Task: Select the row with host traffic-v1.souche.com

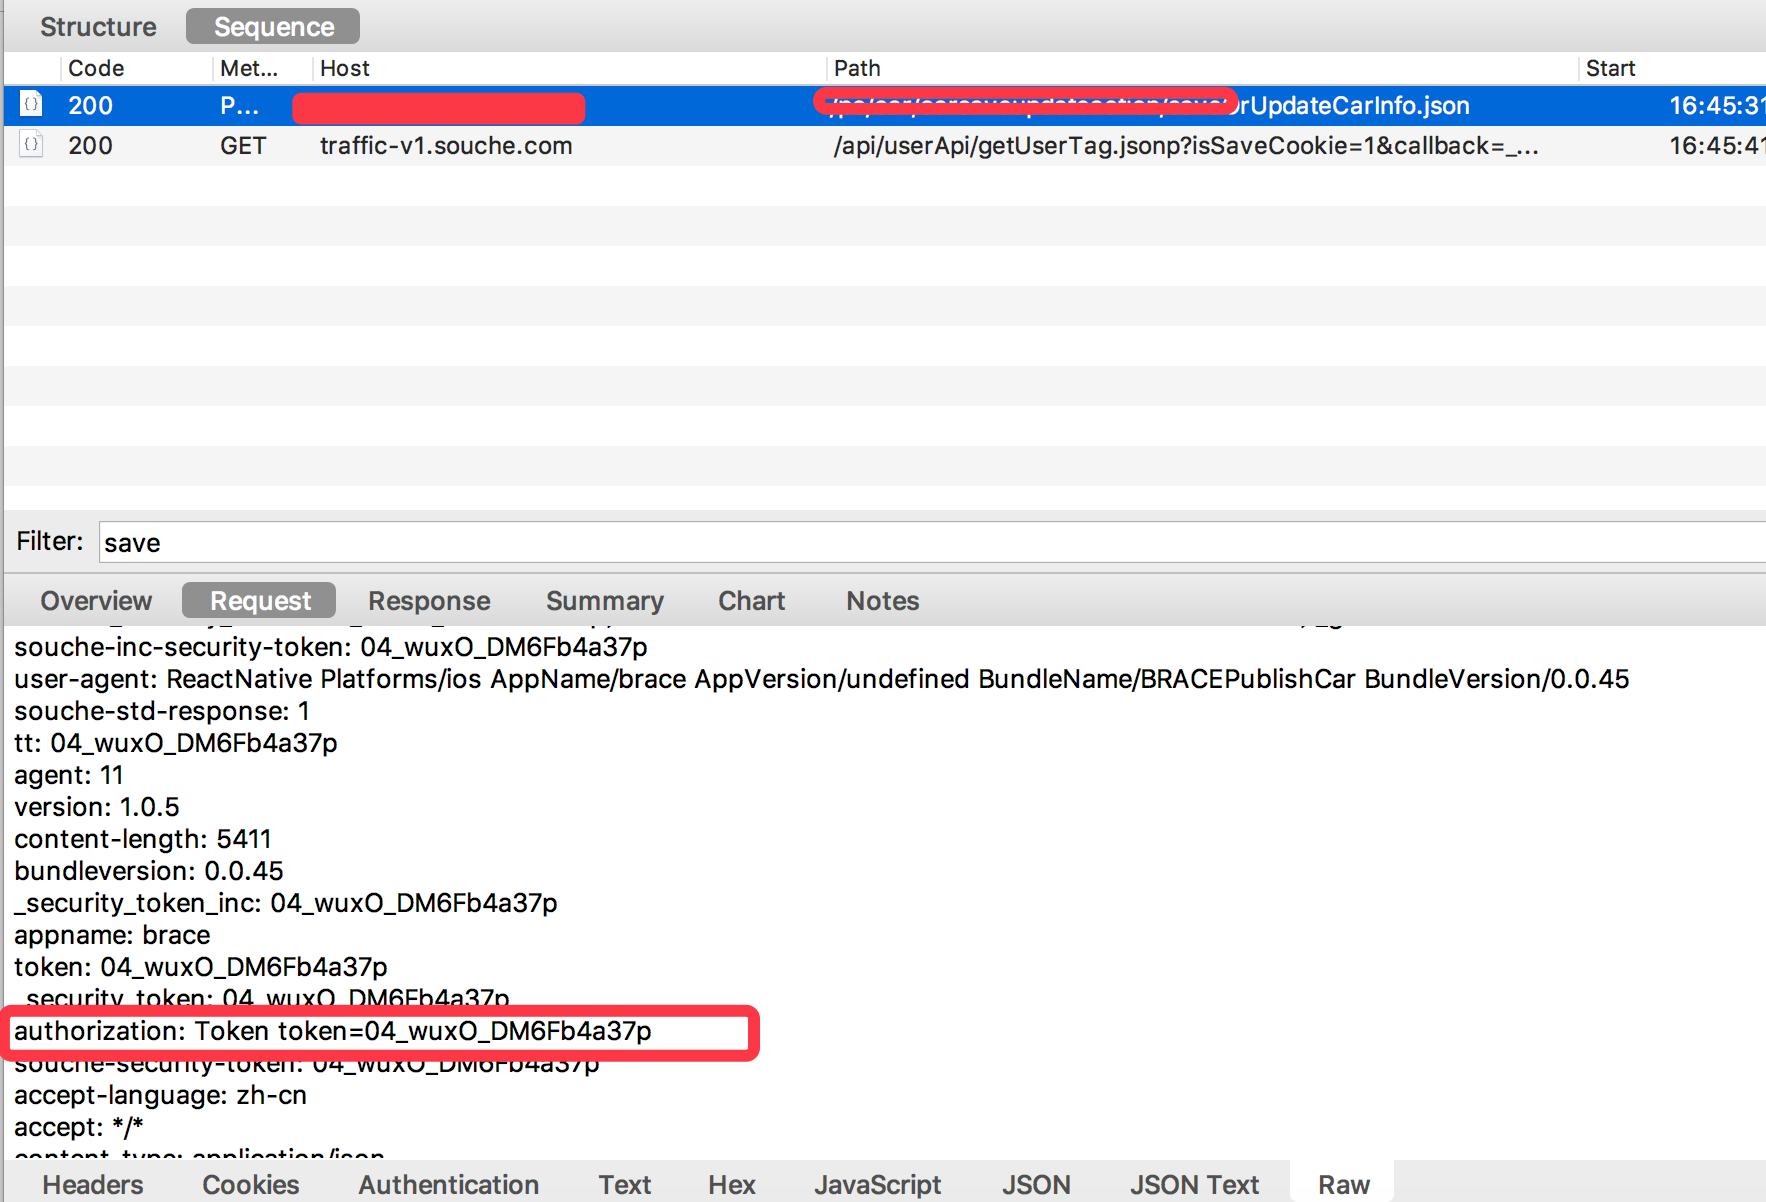Action: coord(885,146)
